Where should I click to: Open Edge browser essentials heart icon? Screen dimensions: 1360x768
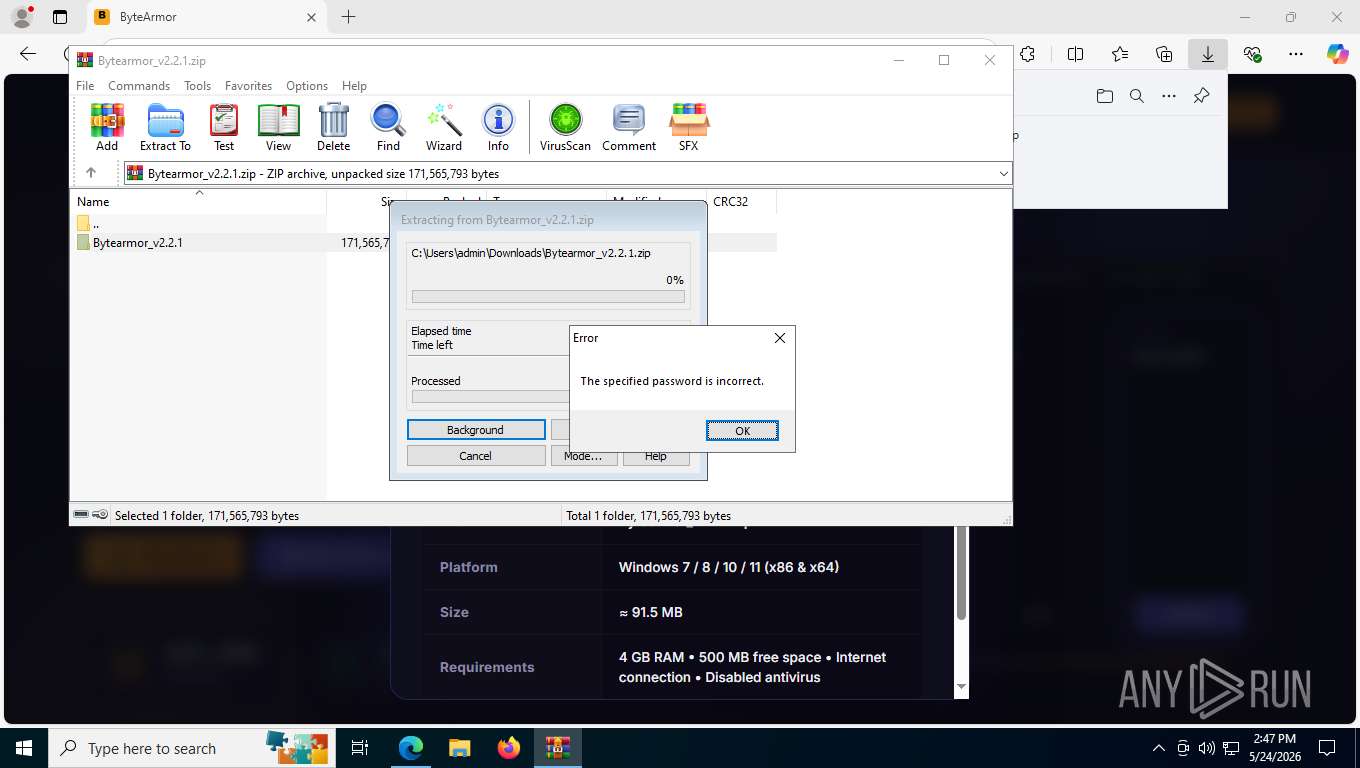click(1252, 54)
